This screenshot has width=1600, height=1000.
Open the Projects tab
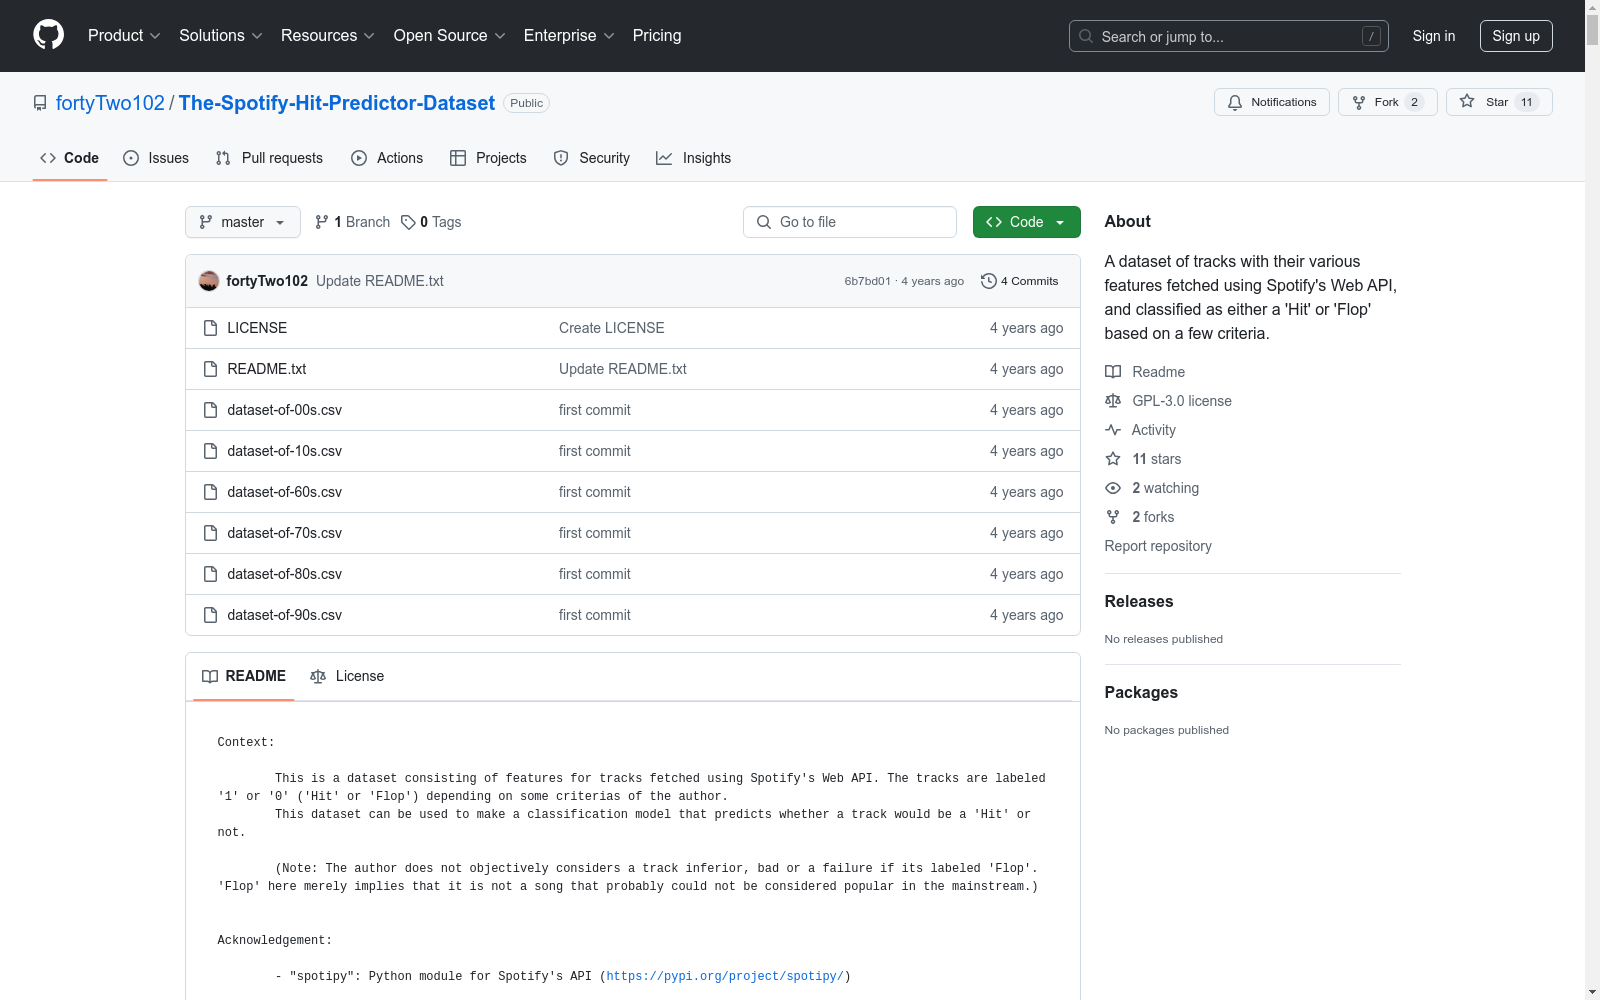tap(488, 158)
